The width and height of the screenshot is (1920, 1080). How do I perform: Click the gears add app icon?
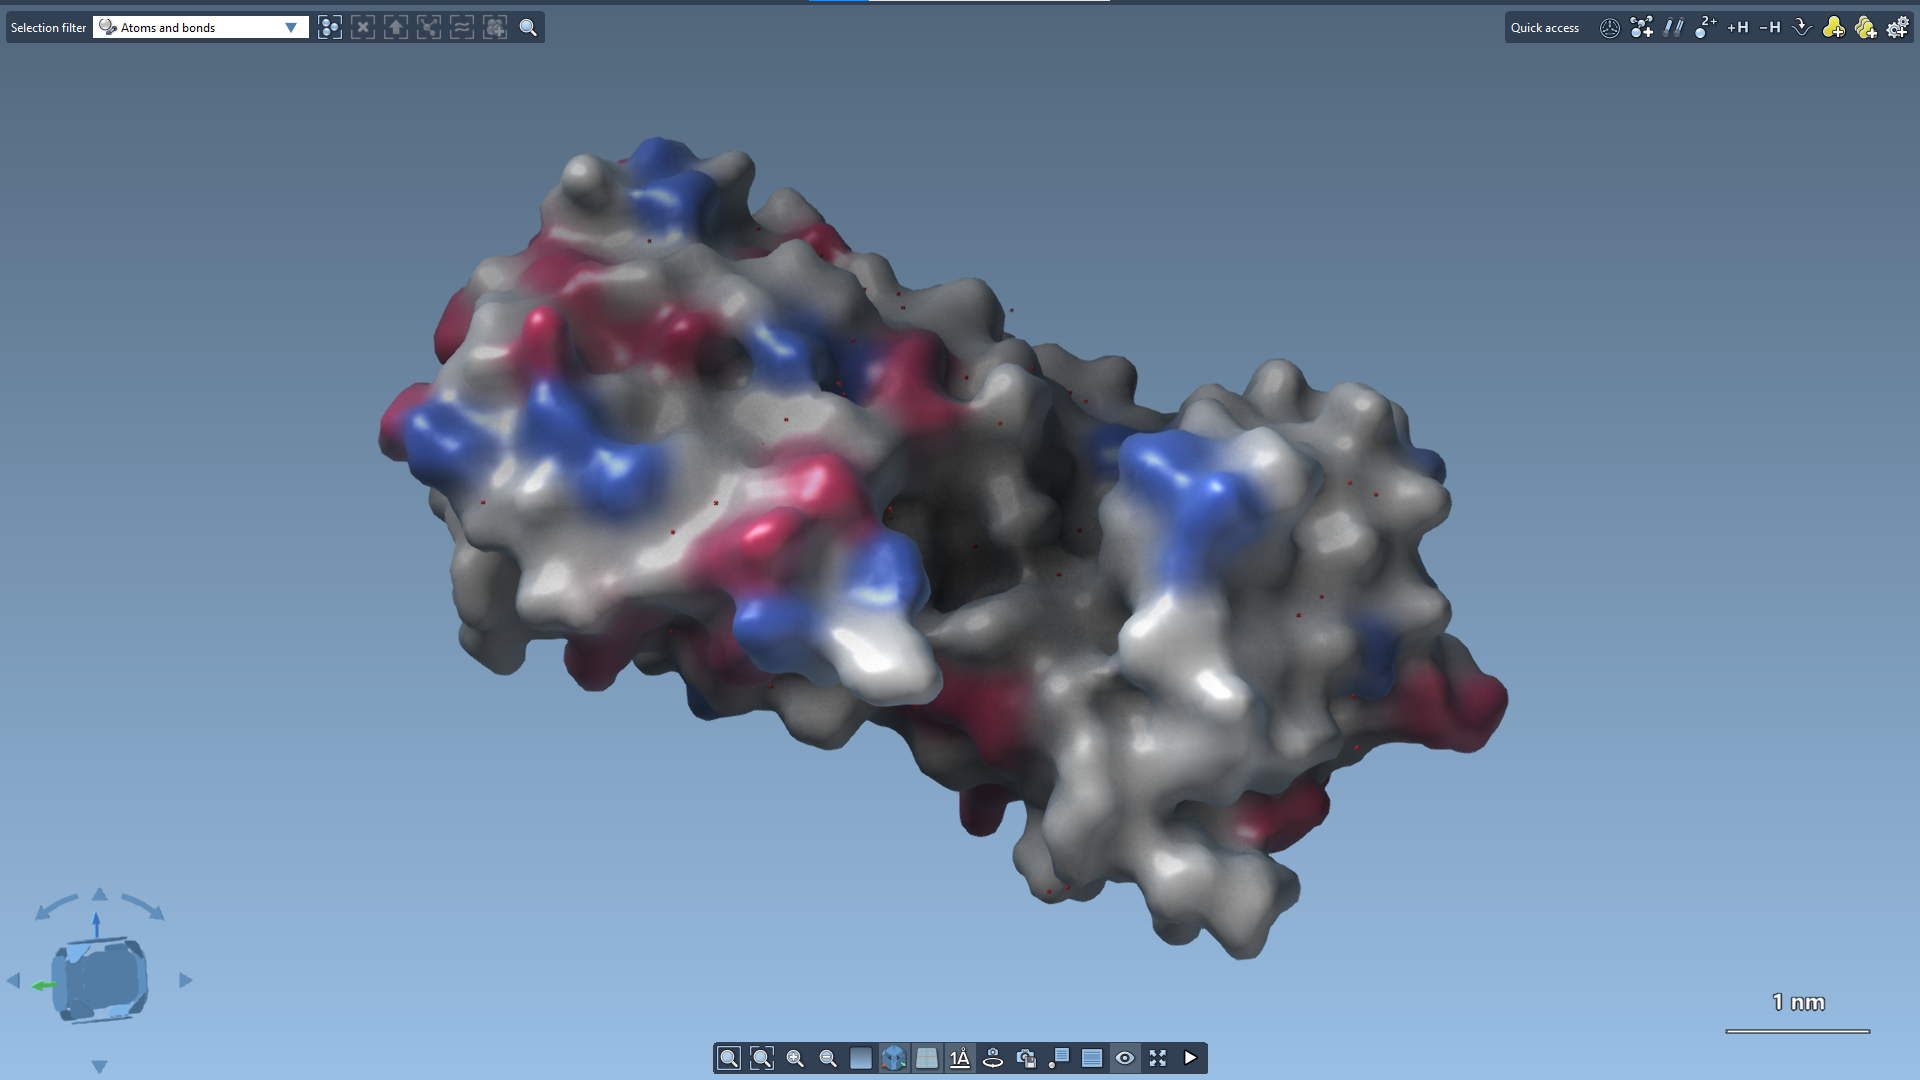tap(1897, 27)
